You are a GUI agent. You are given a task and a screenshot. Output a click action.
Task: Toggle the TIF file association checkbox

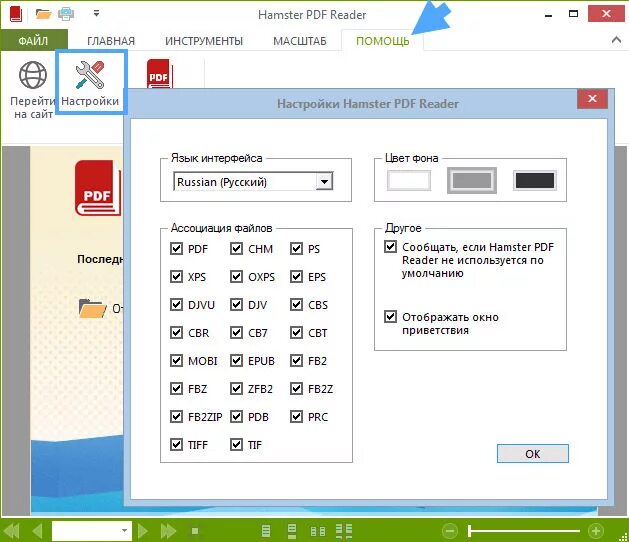click(x=237, y=445)
